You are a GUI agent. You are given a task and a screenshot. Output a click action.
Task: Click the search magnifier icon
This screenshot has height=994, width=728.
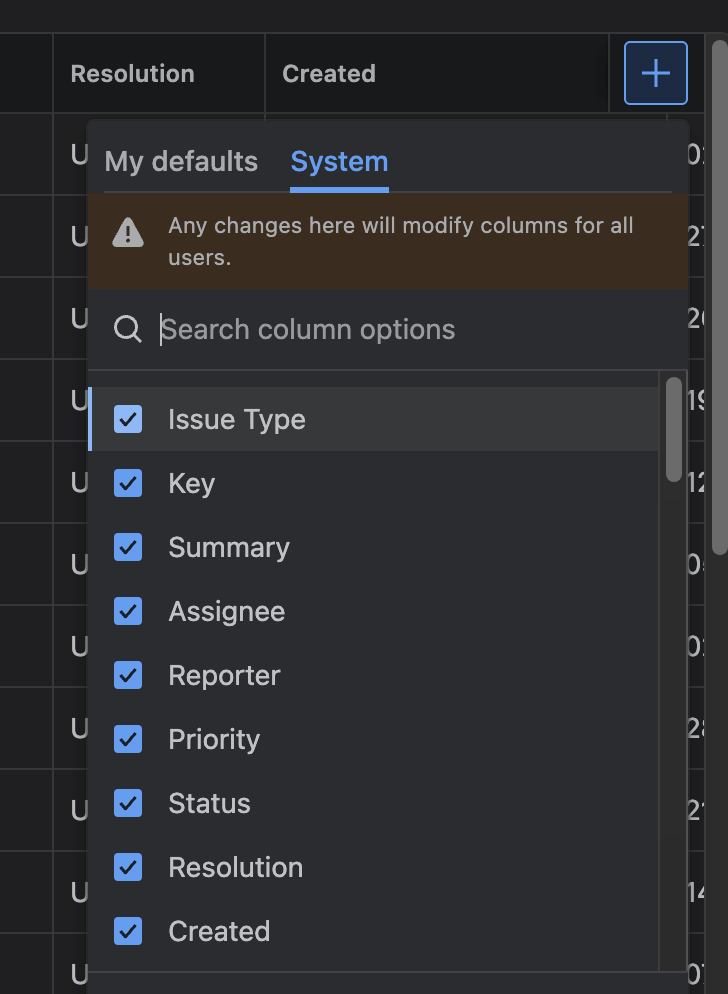(128, 329)
